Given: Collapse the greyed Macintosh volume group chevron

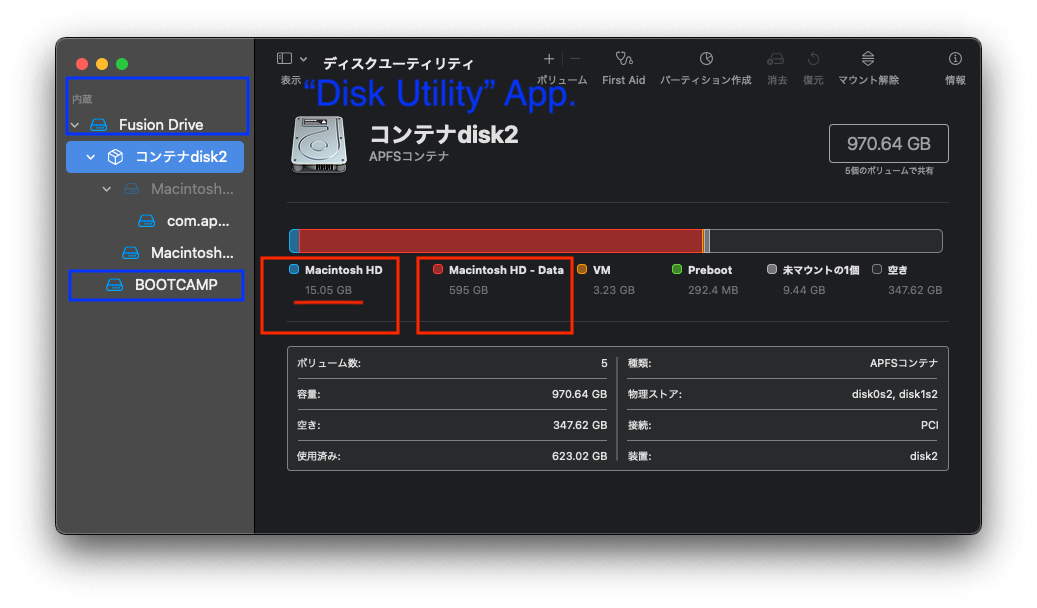Looking at the screenshot, I should pyautogui.click(x=106, y=189).
